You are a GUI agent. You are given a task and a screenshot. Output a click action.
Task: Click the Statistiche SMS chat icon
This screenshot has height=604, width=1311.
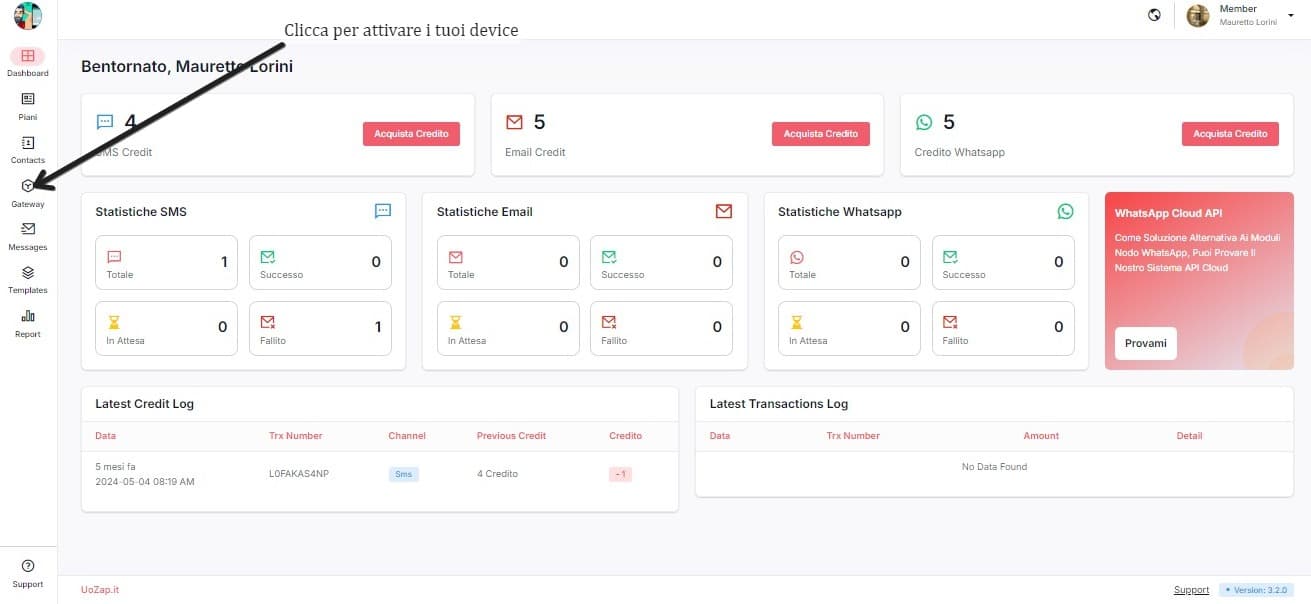coord(382,211)
